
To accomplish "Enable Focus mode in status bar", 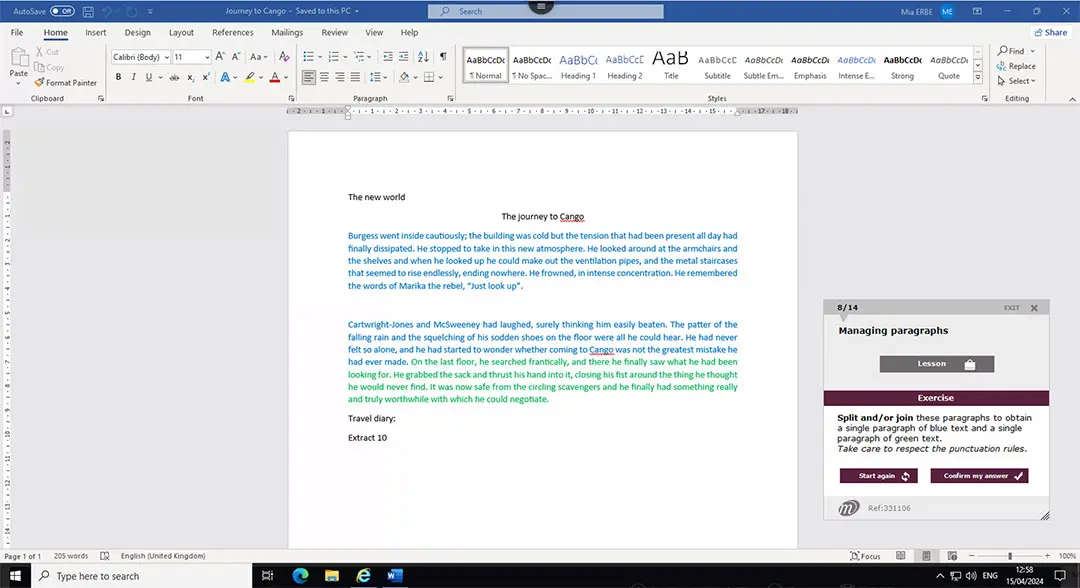I will 864,556.
